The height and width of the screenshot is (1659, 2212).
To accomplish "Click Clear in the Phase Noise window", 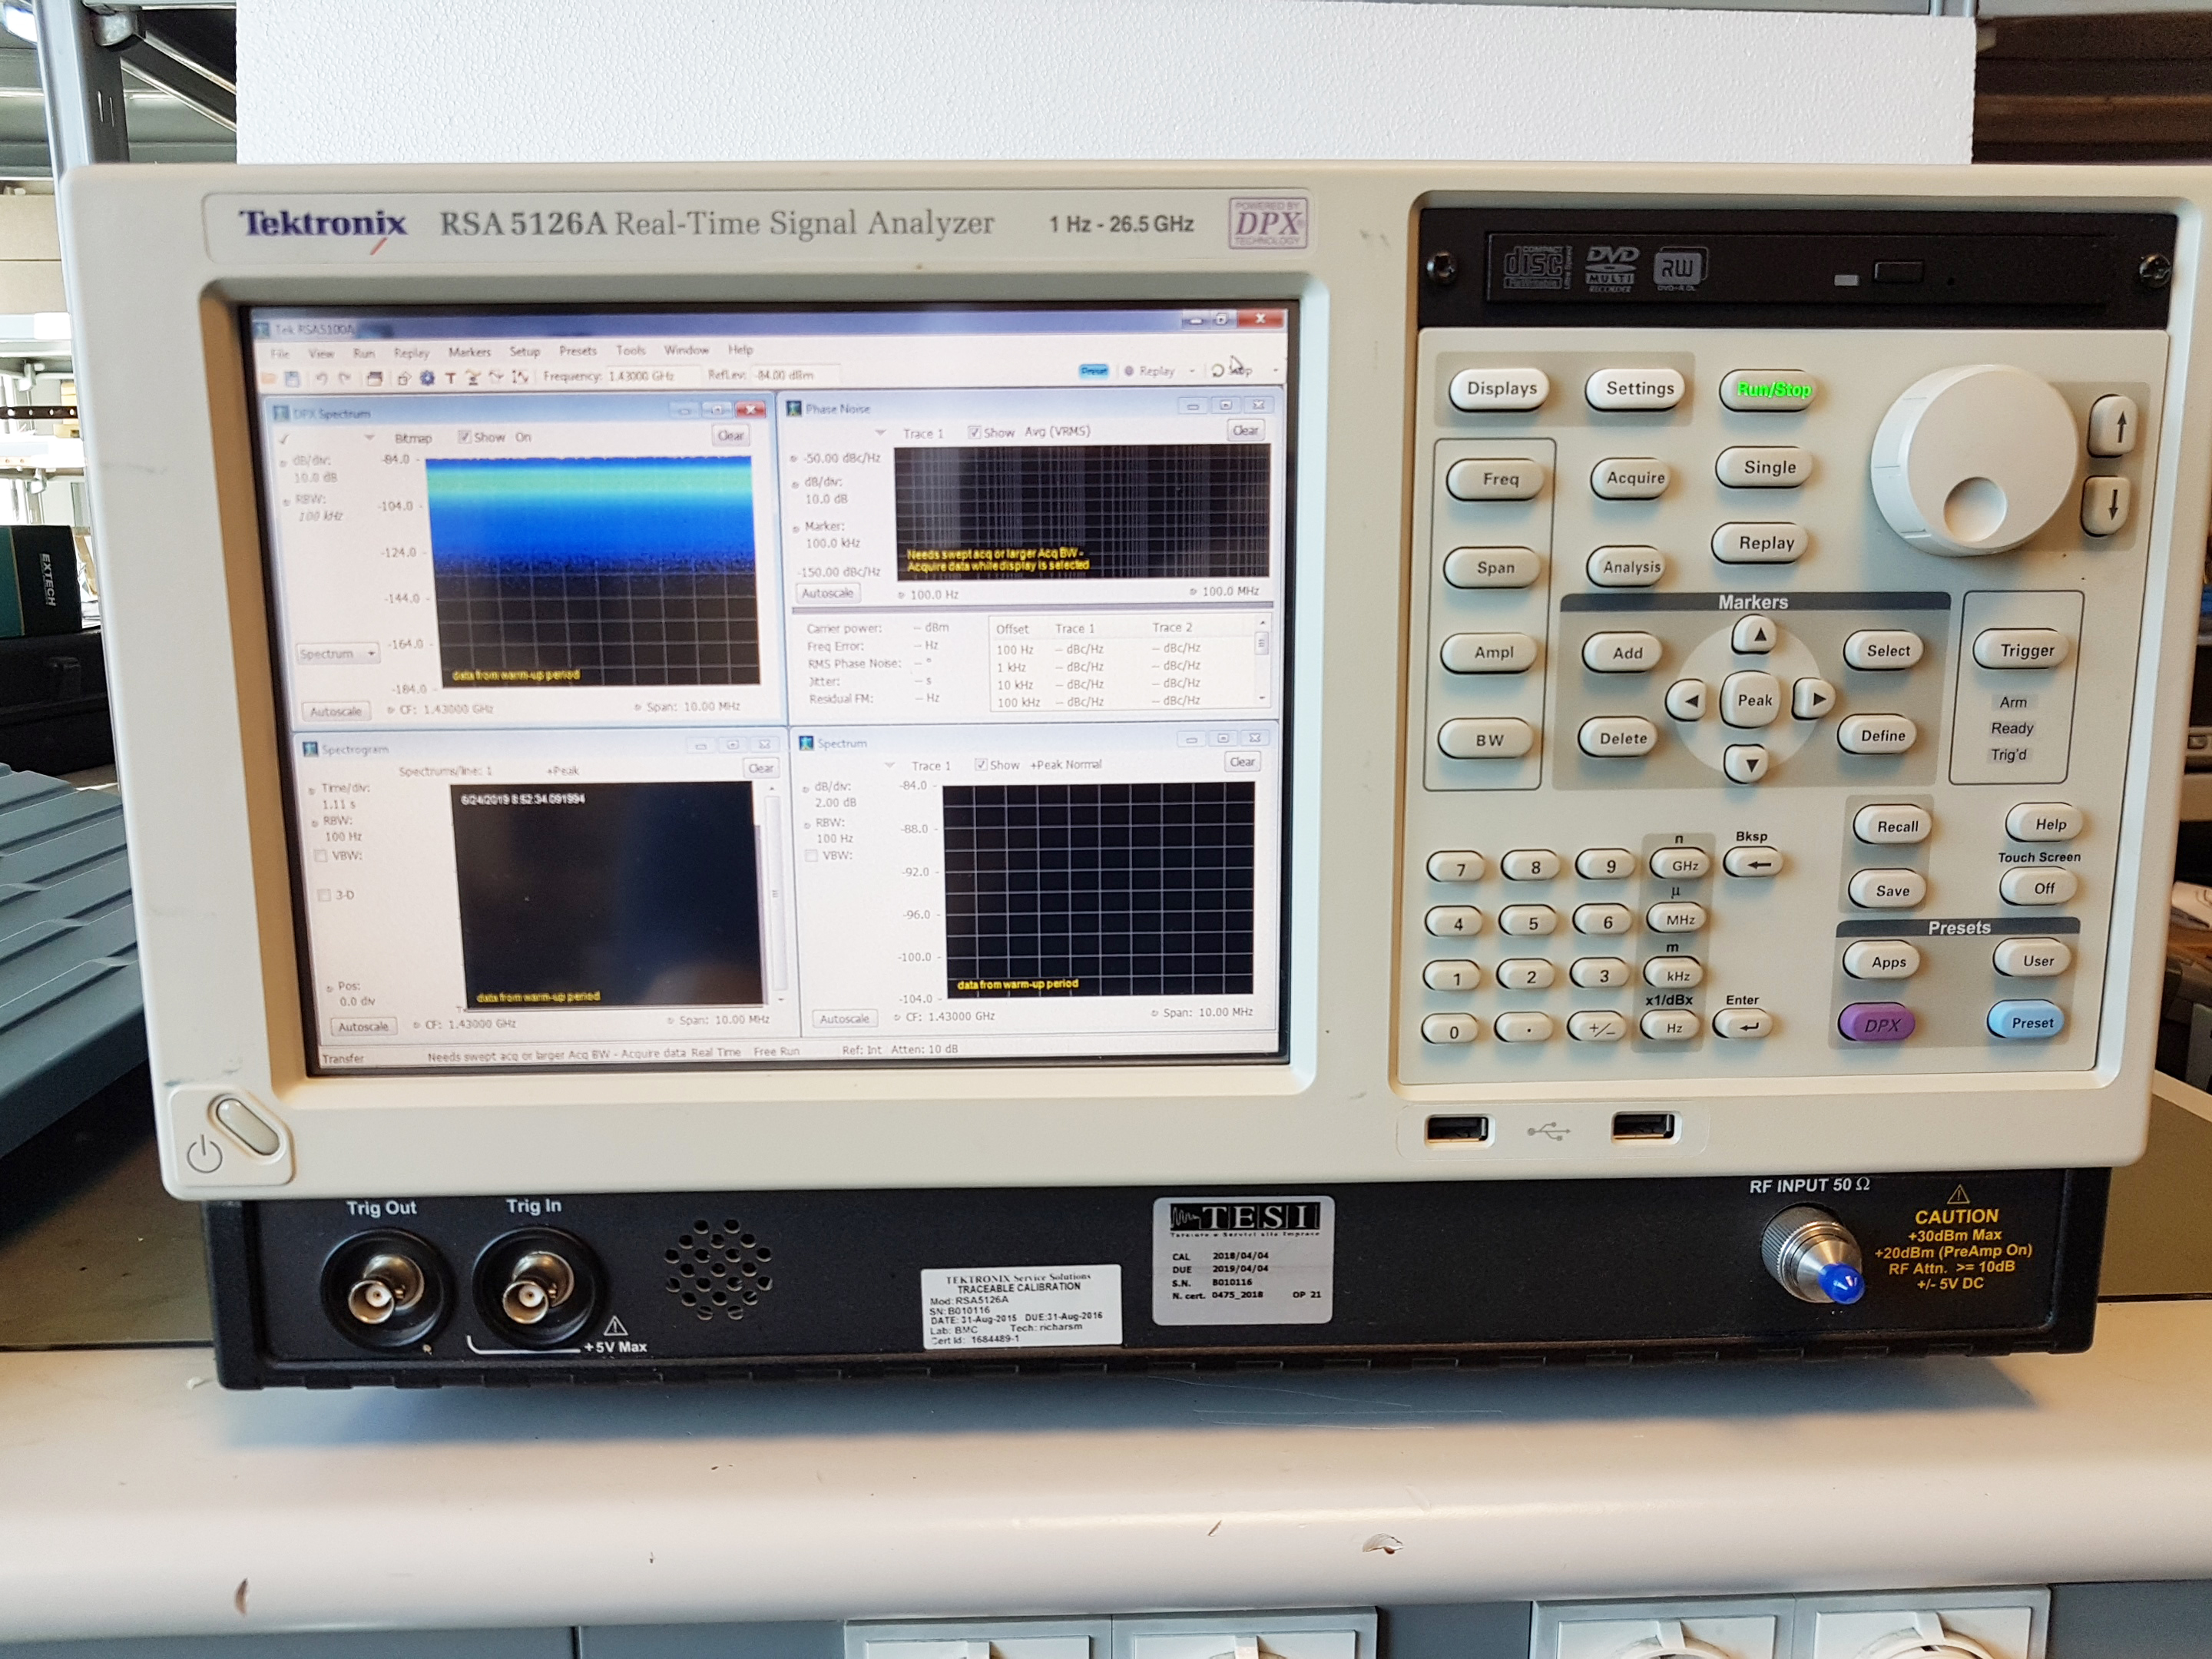I will (1246, 431).
